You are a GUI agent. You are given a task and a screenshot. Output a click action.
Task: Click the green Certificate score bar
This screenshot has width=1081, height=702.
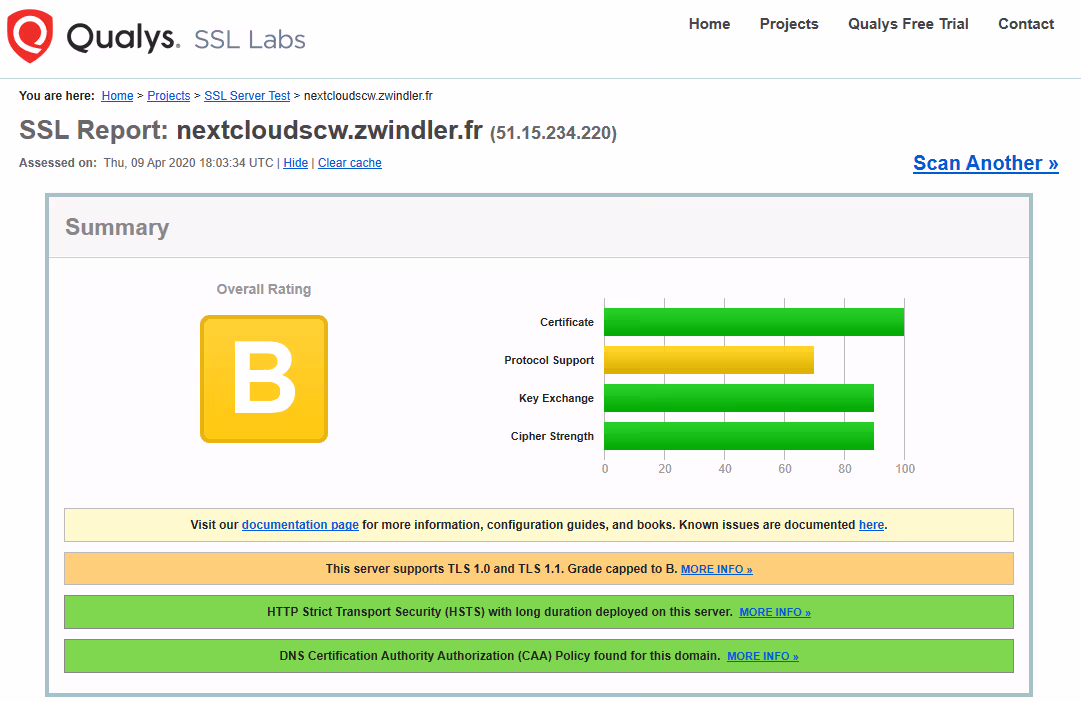pos(754,322)
